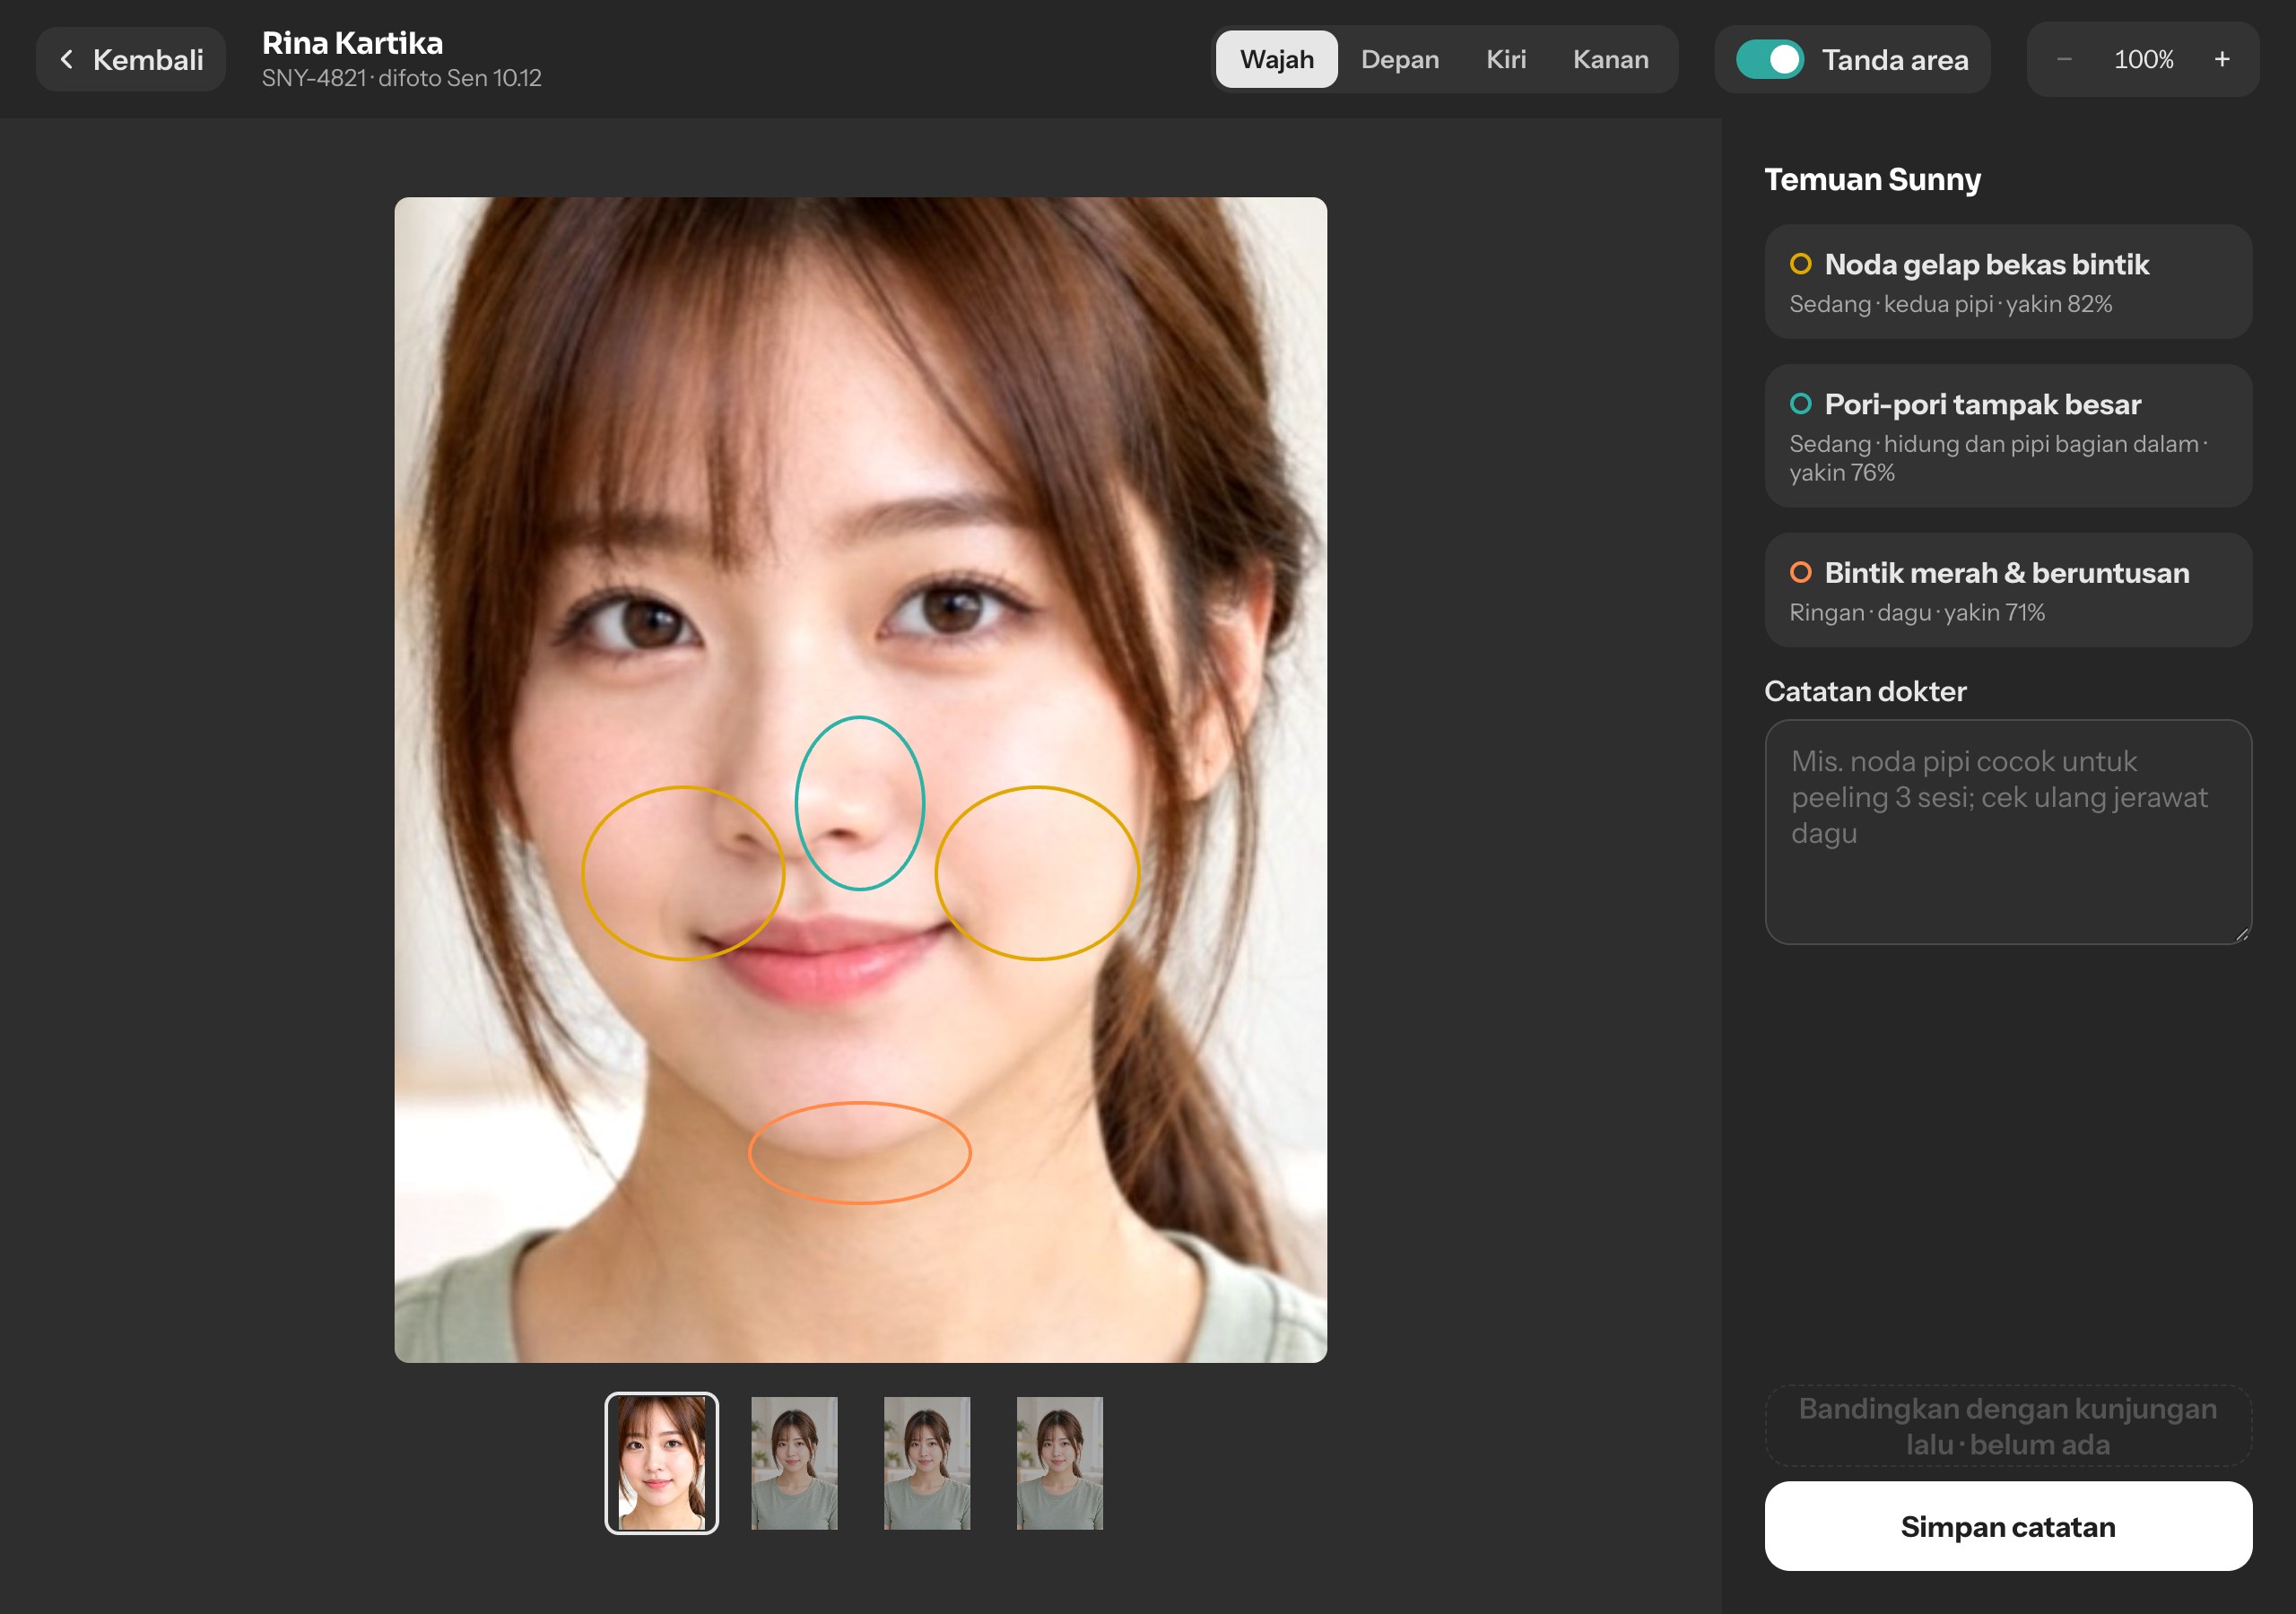Click the back chevron Kembali button
Screen dimensions: 2296x1614
pos(131,59)
